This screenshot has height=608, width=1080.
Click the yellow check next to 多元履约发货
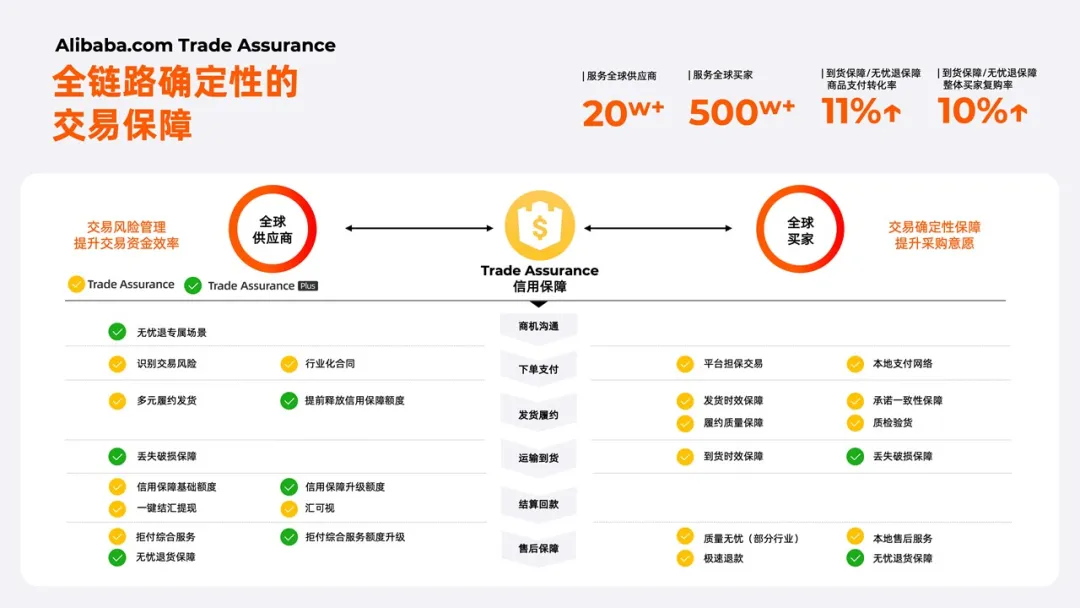click(x=117, y=401)
